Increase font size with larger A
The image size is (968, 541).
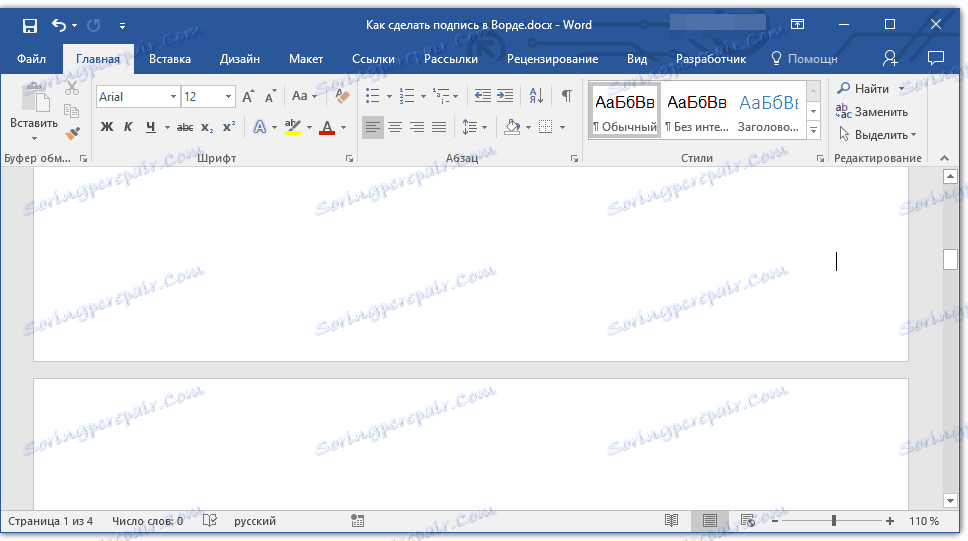(x=248, y=96)
